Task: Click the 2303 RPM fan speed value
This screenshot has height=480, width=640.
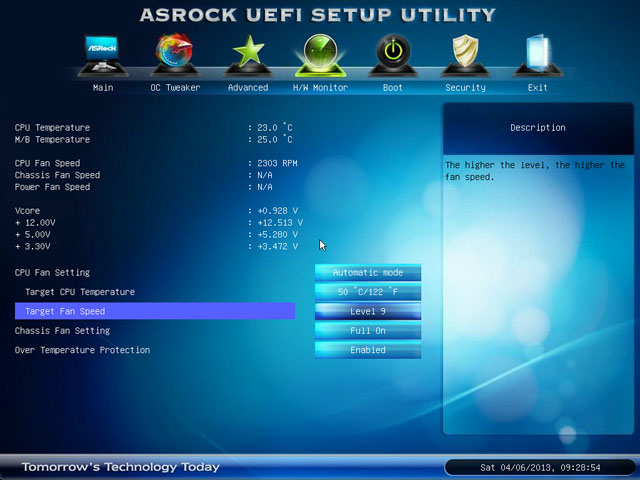Action: [277, 163]
